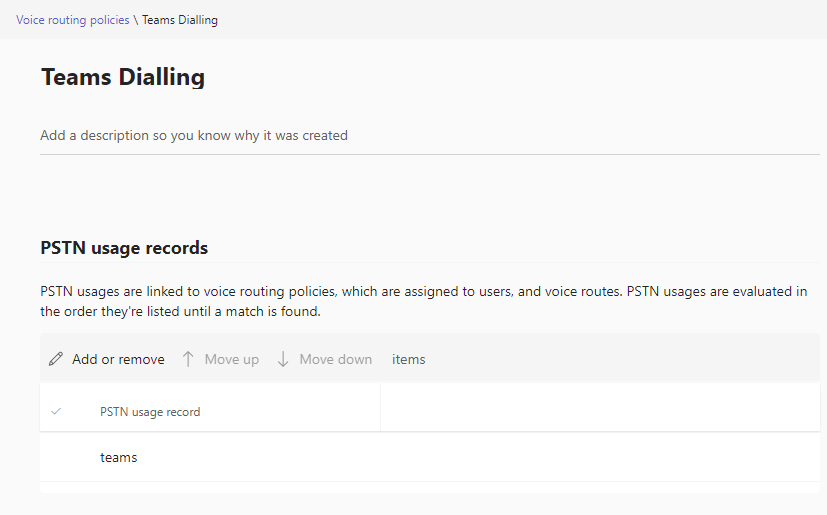Click the Teams Dialling policy name heading
Image resolution: width=827 pixels, height=515 pixels.
(123, 77)
